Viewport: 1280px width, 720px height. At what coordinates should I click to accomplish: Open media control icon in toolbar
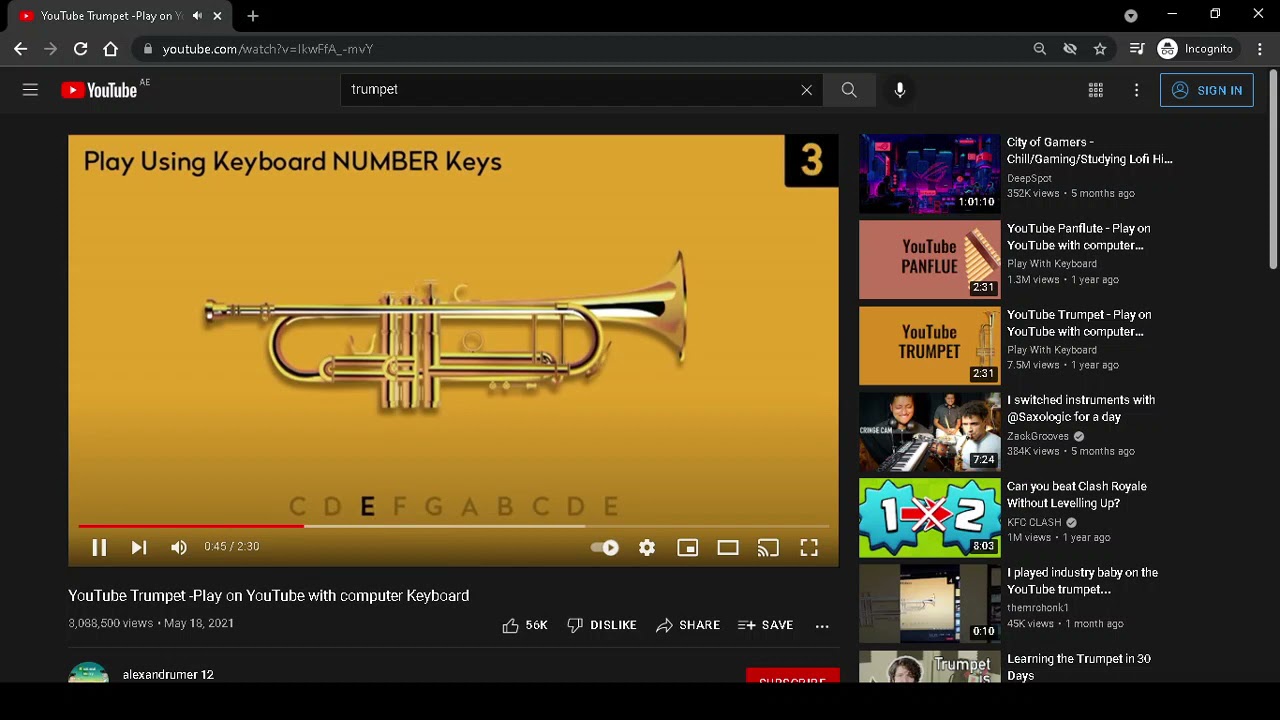(1137, 49)
